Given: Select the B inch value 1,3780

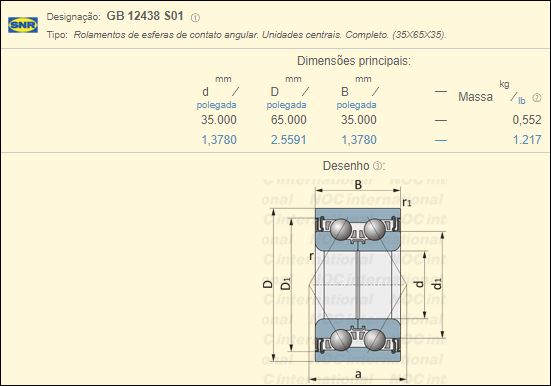Looking at the screenshot, I should coord(359,140).
